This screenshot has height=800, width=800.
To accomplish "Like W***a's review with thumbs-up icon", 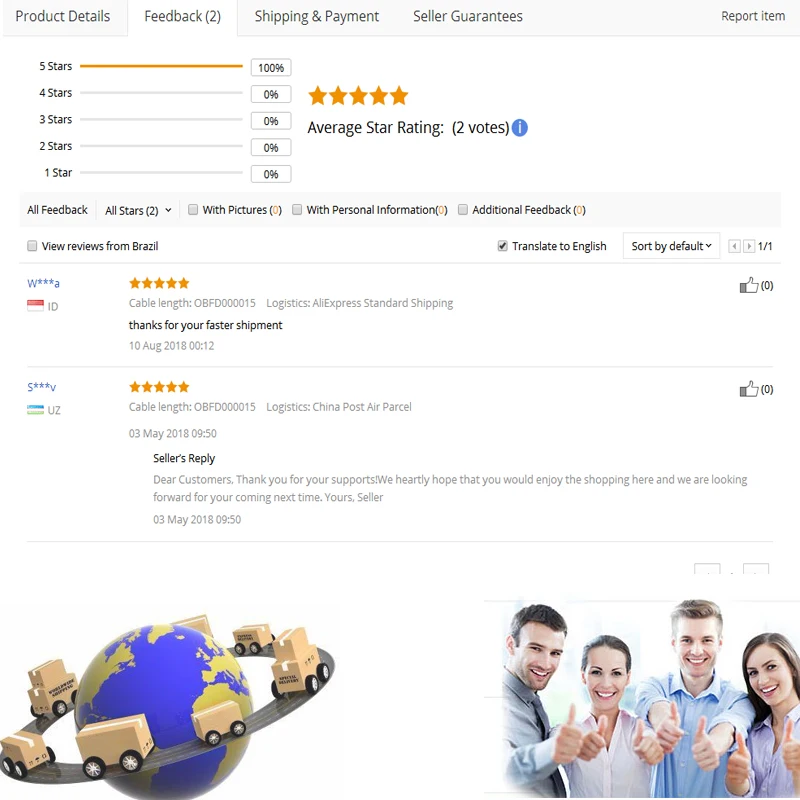I will pos(748,285).
